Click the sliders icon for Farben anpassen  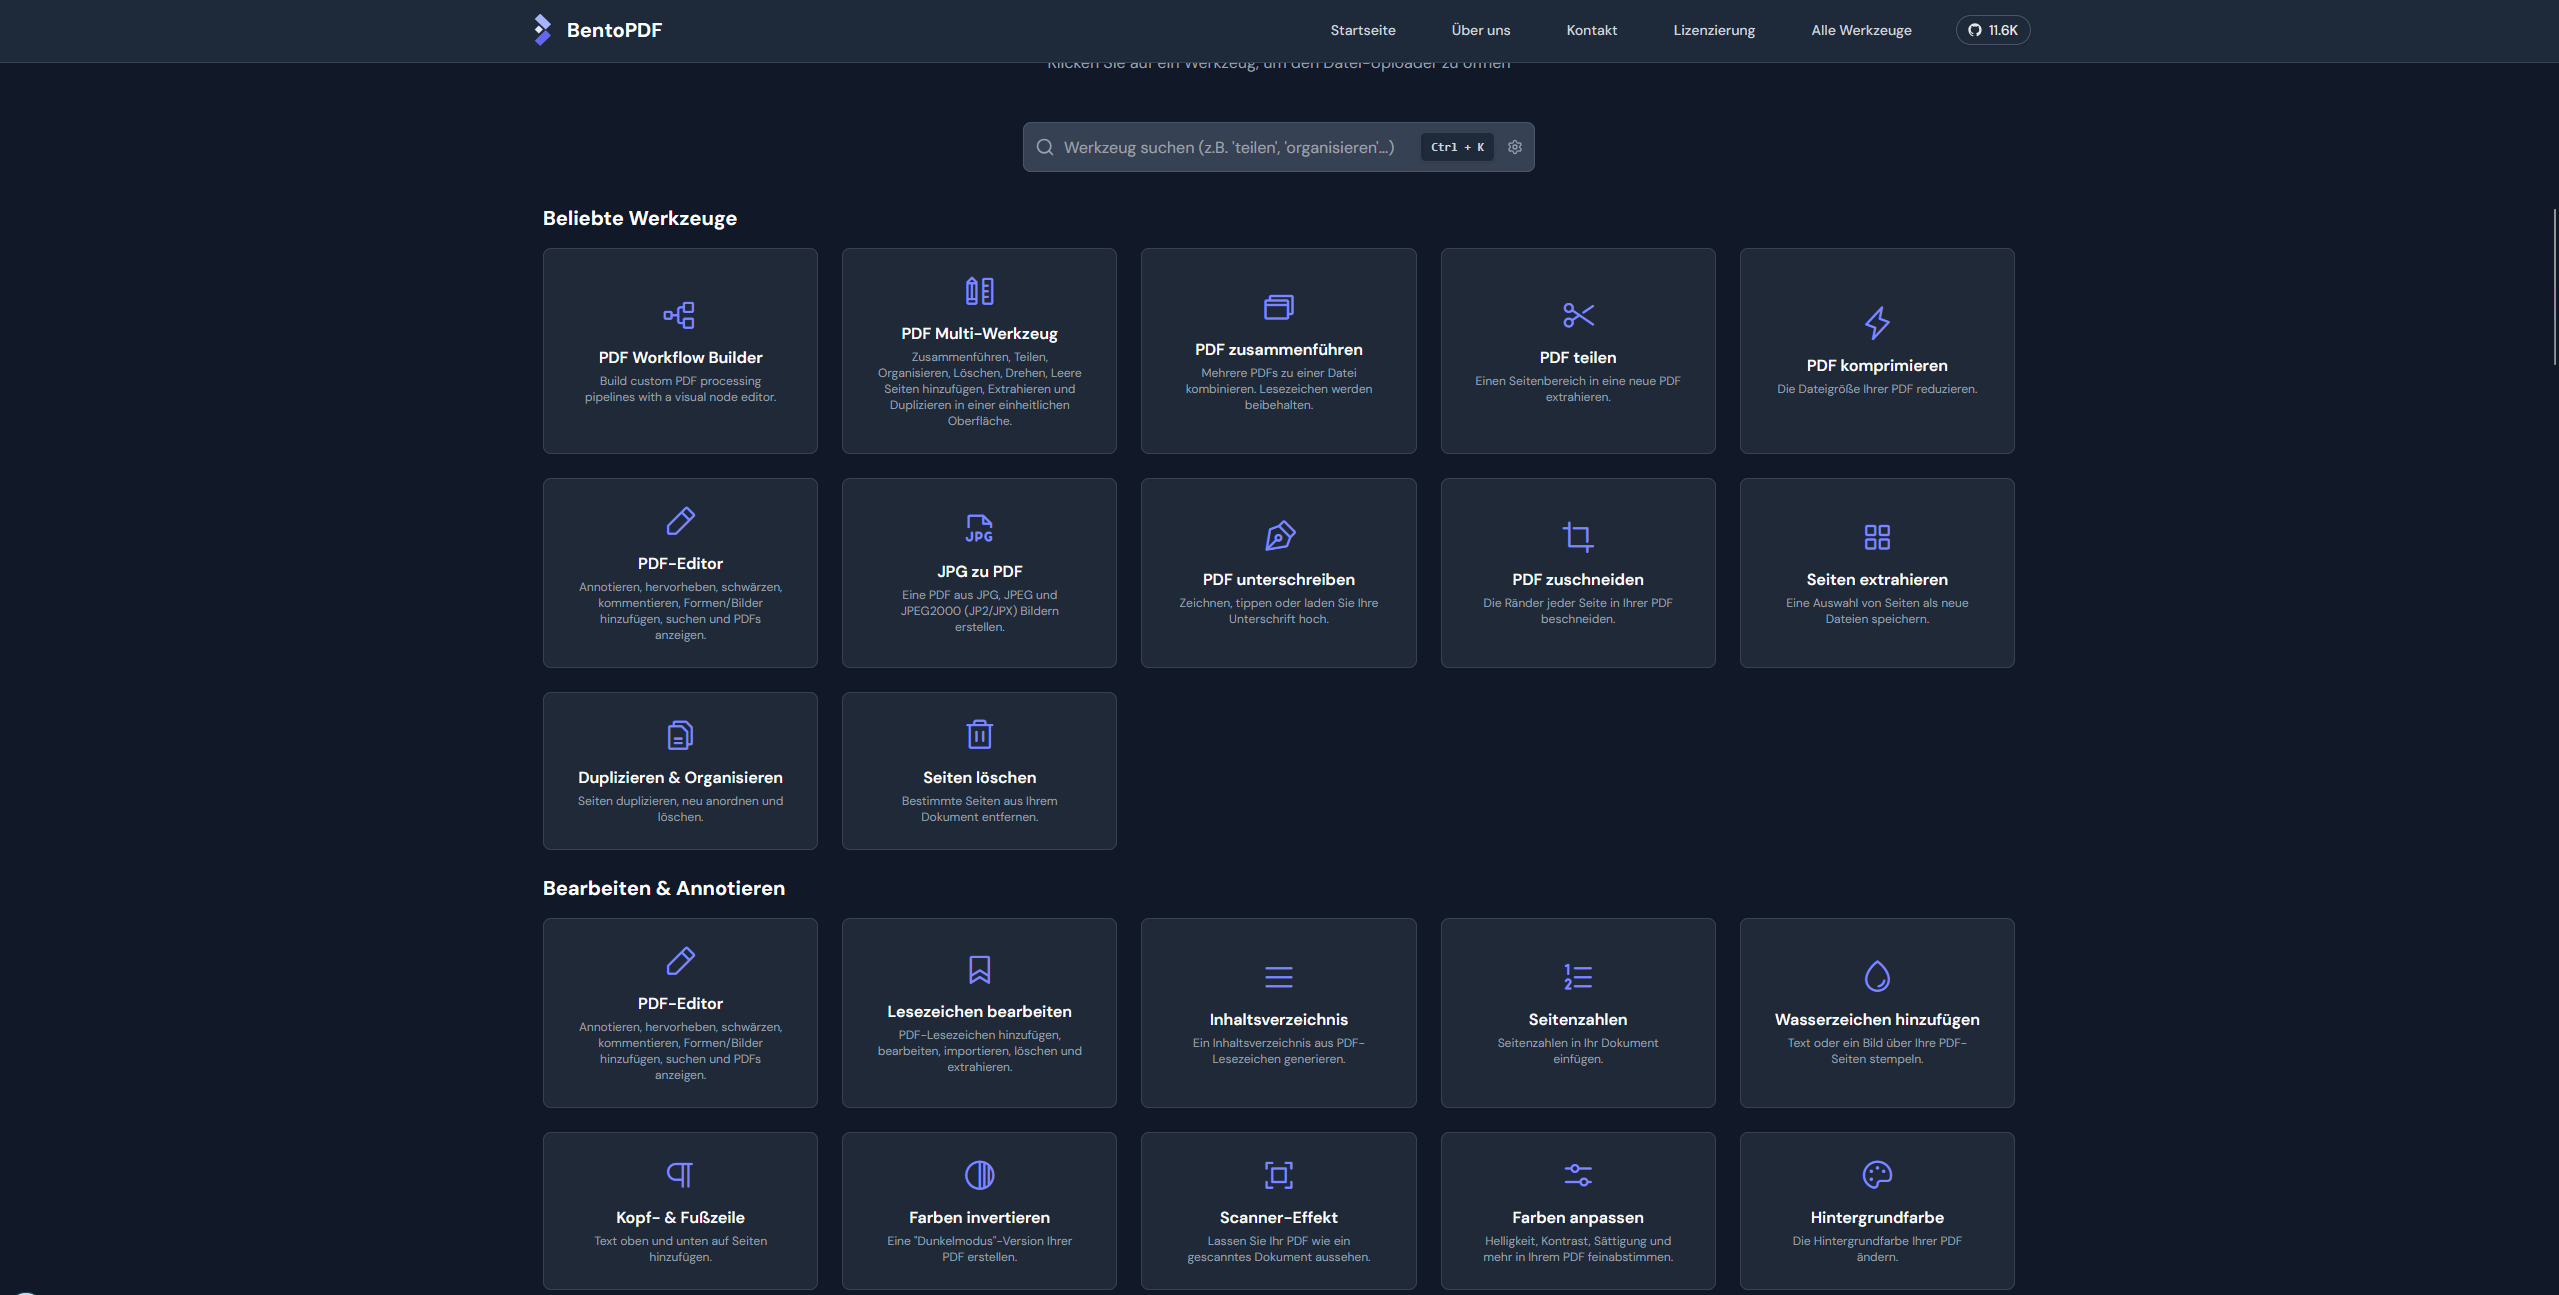point(1577,1175)
